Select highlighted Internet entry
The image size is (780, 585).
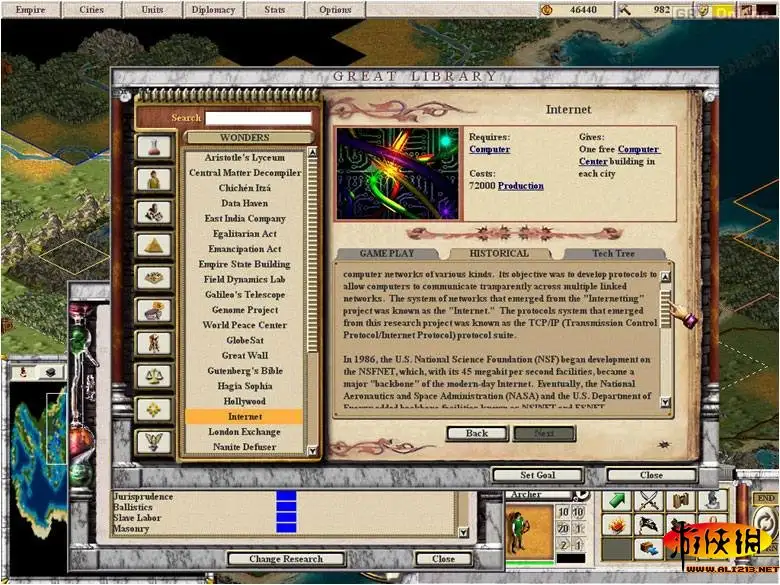244,416
